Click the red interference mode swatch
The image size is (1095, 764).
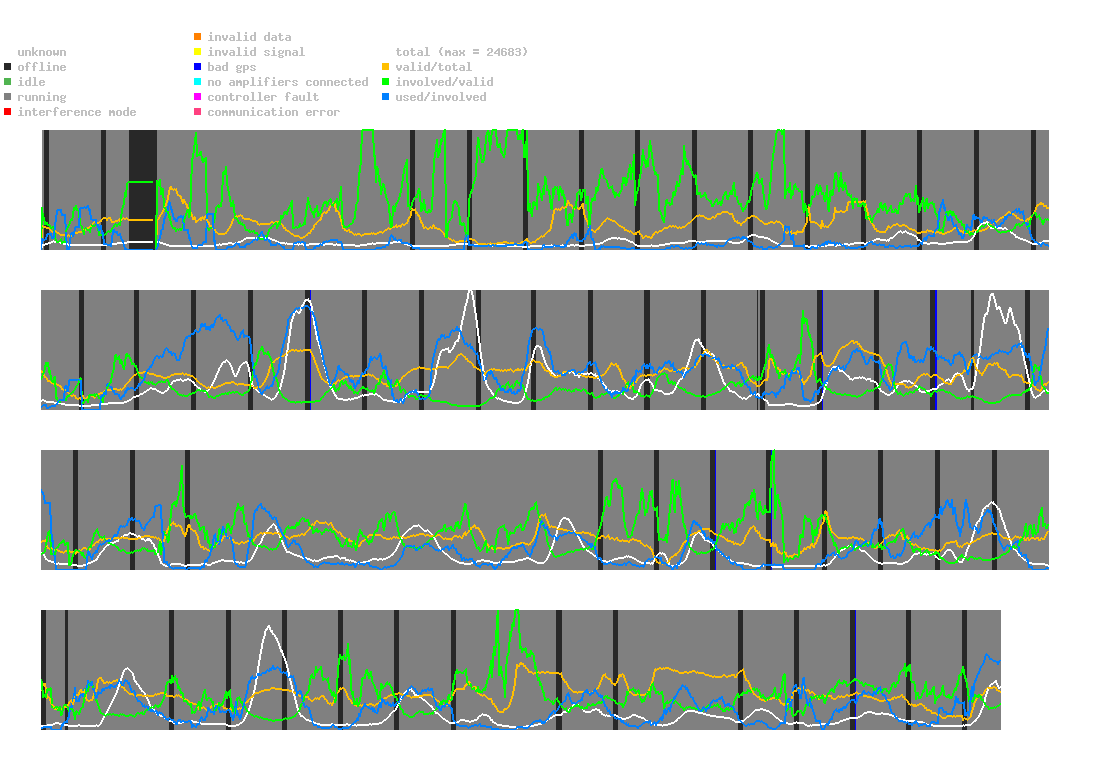[8, 112]
